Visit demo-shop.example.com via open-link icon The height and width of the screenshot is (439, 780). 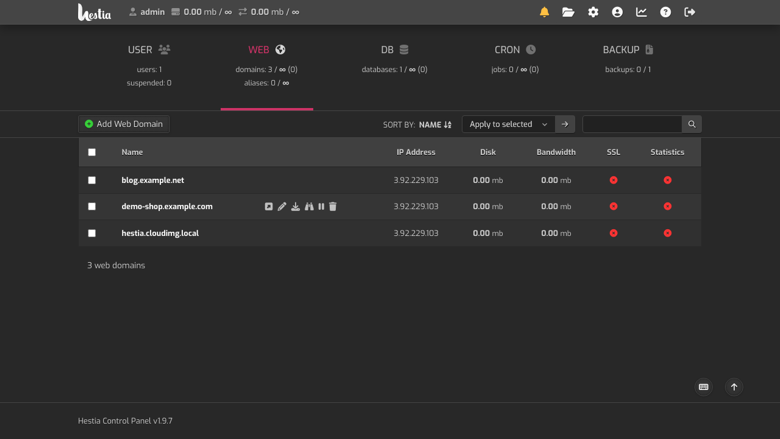269,206
